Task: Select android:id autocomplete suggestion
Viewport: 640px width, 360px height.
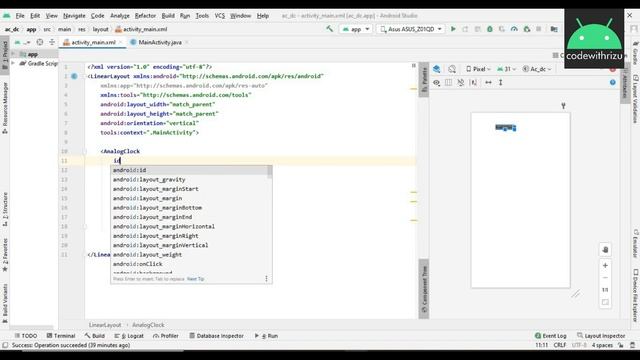Action: pos(189,170)
